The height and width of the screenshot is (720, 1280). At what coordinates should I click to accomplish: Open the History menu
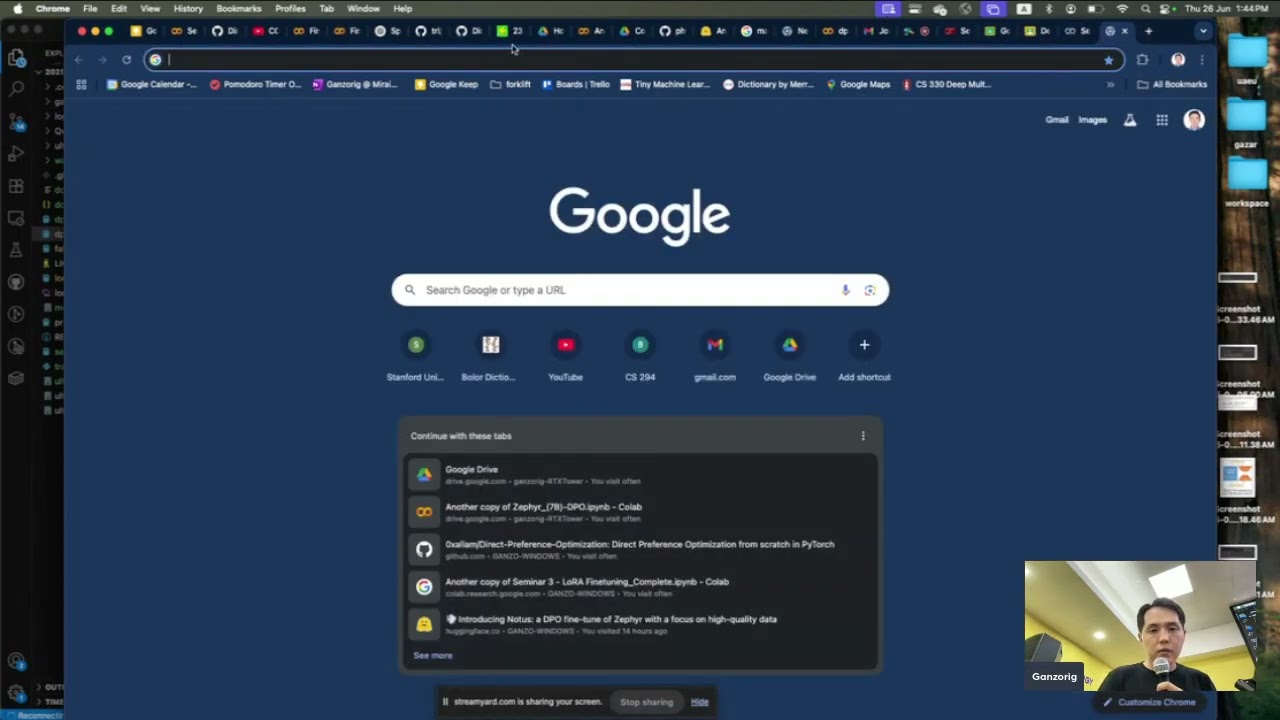(188, 9)
